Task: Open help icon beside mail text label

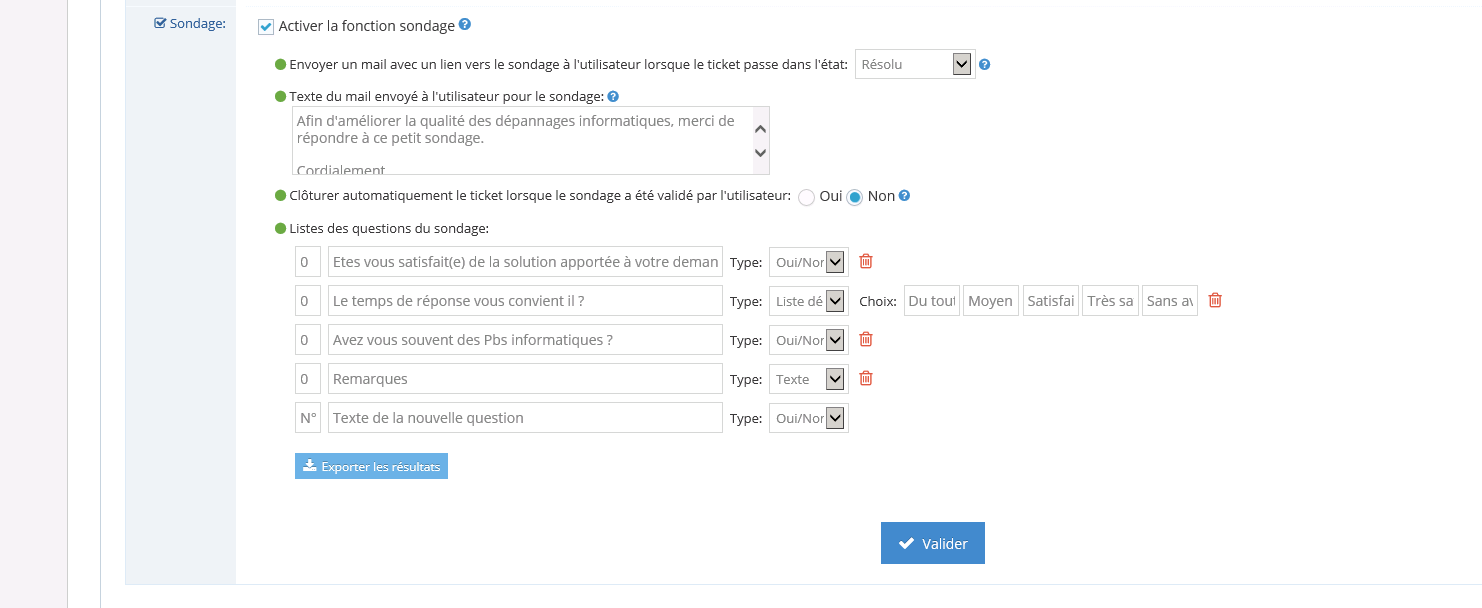Action: click(613, 97)
